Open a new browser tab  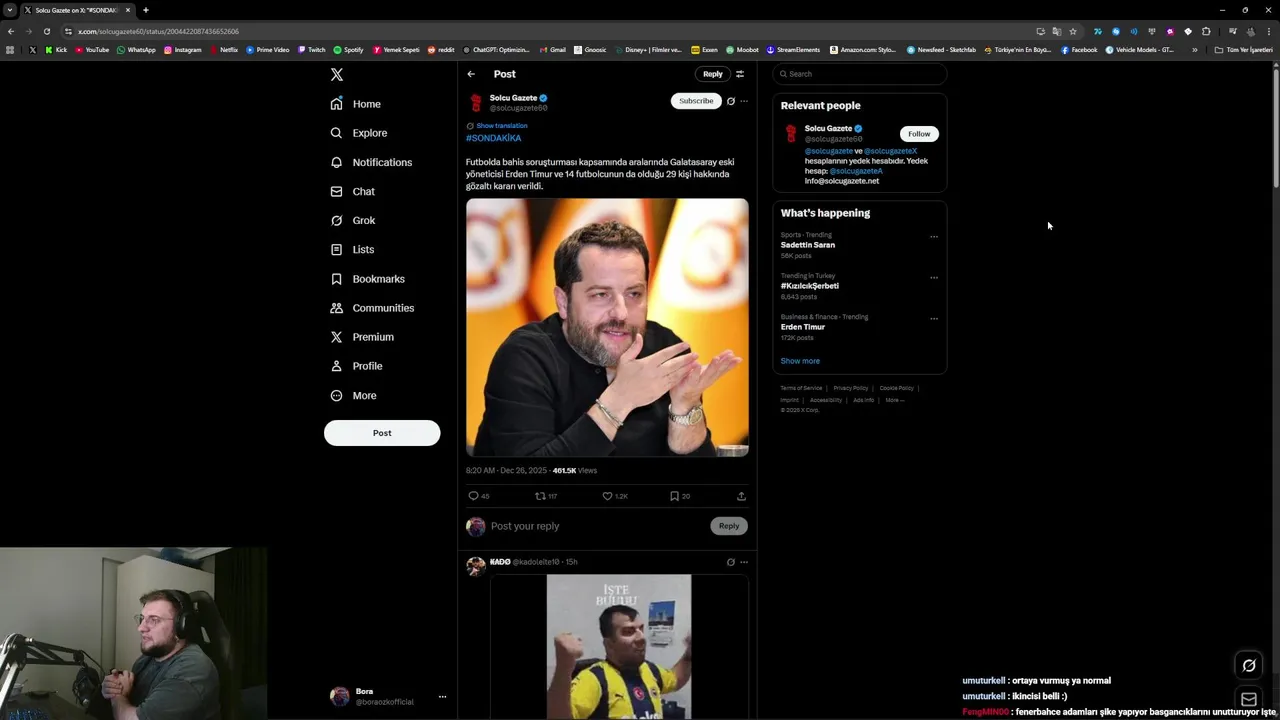[146, 10]
